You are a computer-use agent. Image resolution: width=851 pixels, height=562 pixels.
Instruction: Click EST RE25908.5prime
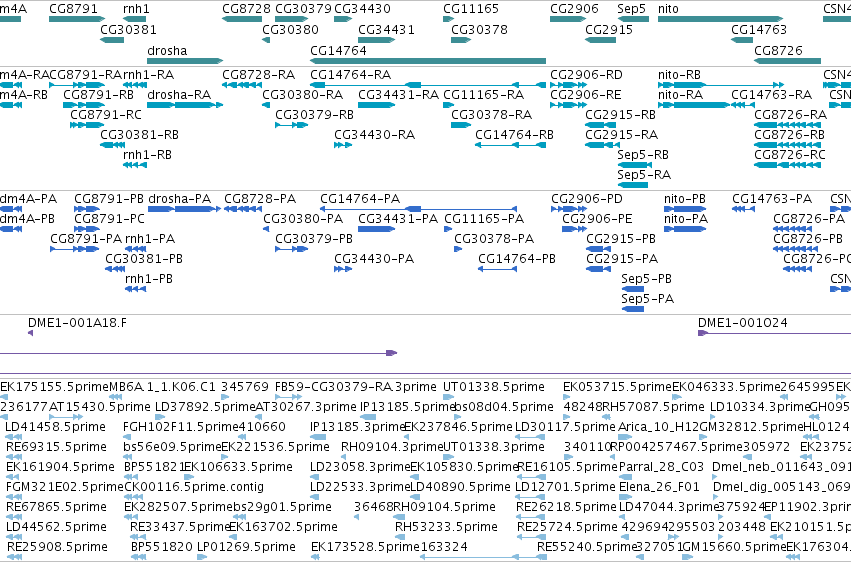(57, 547)
